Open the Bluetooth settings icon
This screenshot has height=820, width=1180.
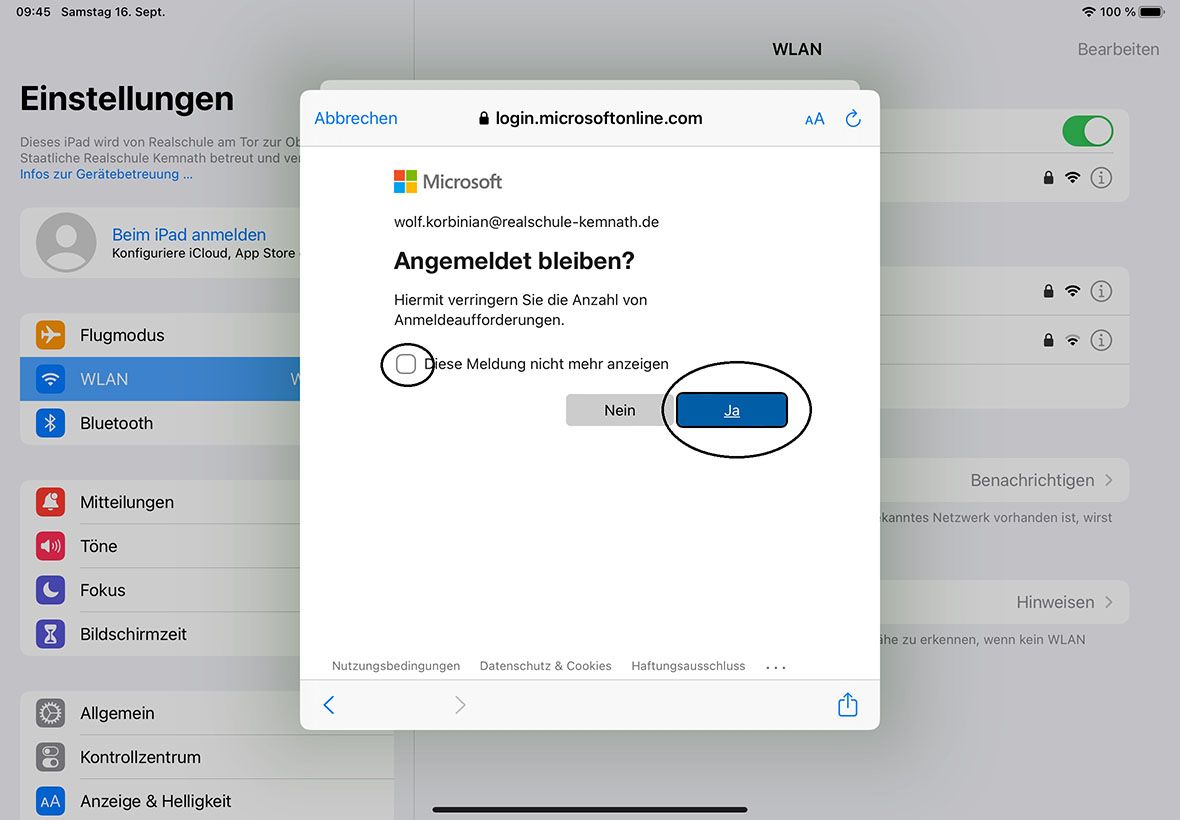(x=50, y=423)
